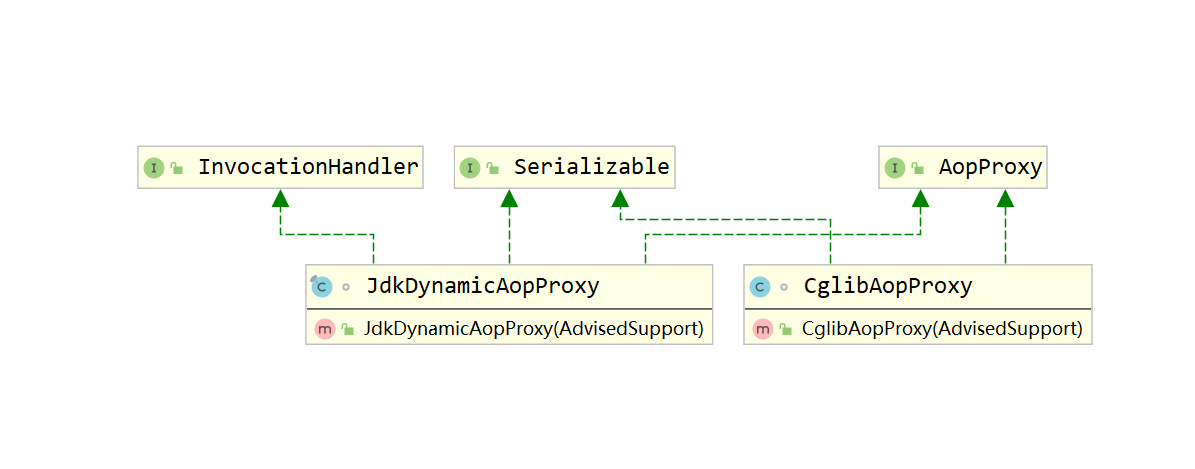Click the CglibAopProxy constructor method icon

[x=762, y=328]
